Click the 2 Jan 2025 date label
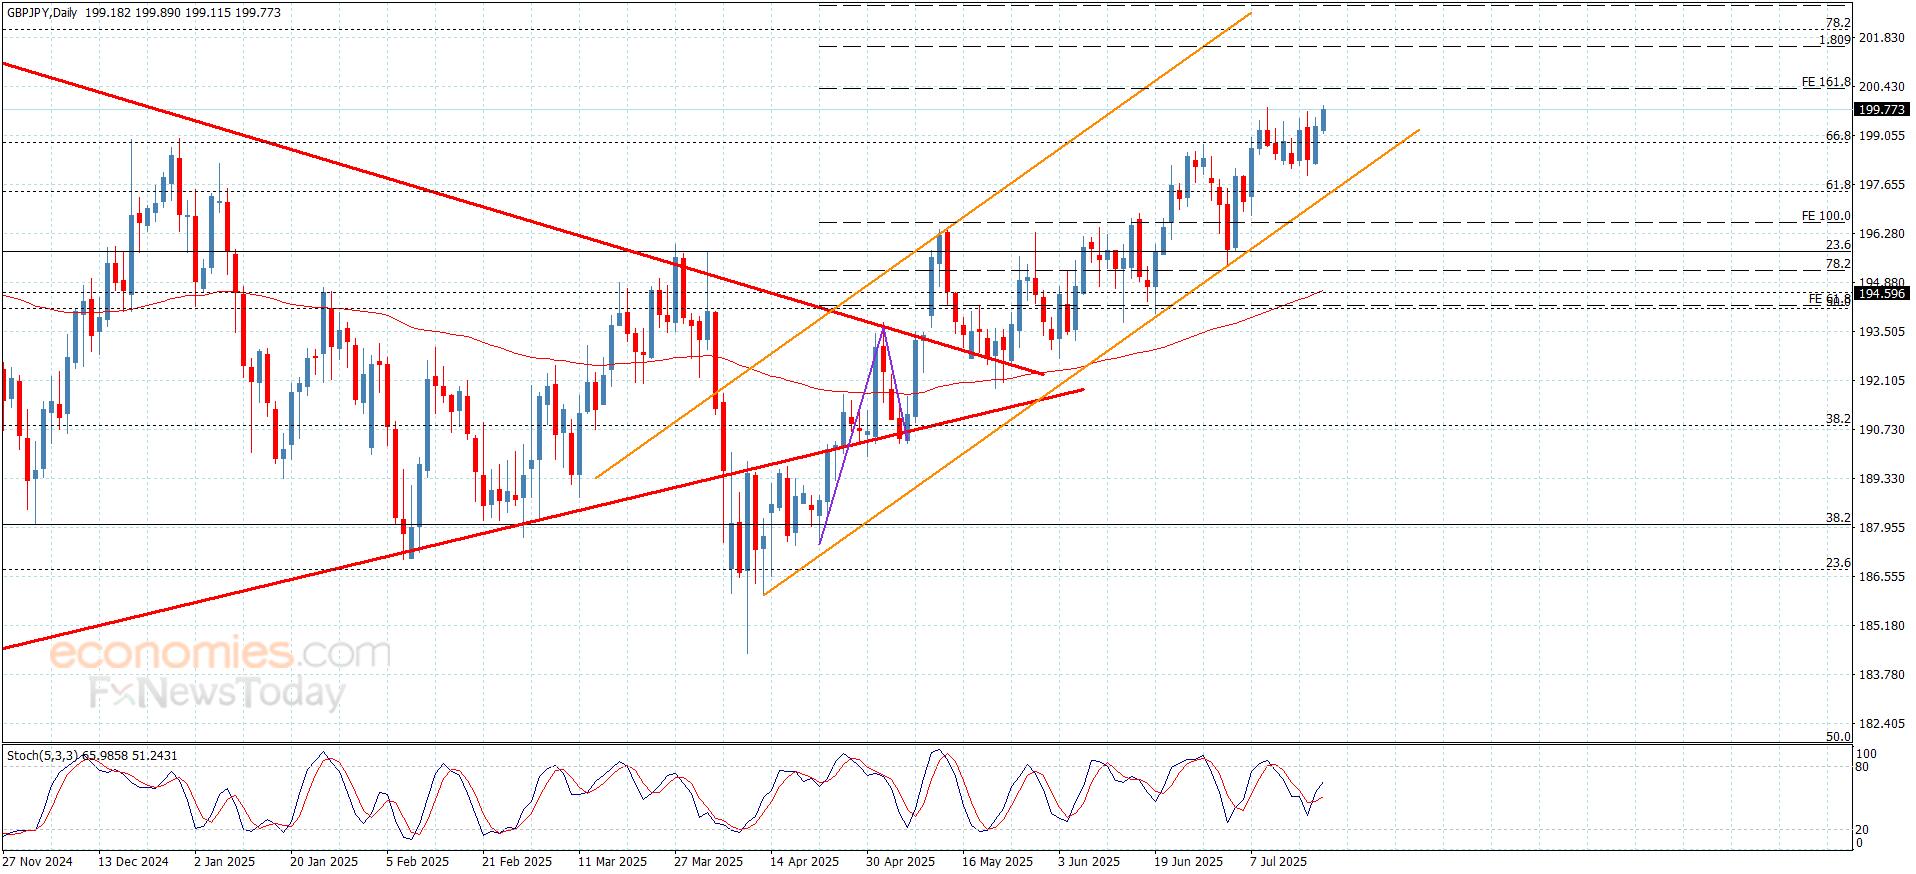The width and height of the screenshot is (1916, 874). (224, 862)
